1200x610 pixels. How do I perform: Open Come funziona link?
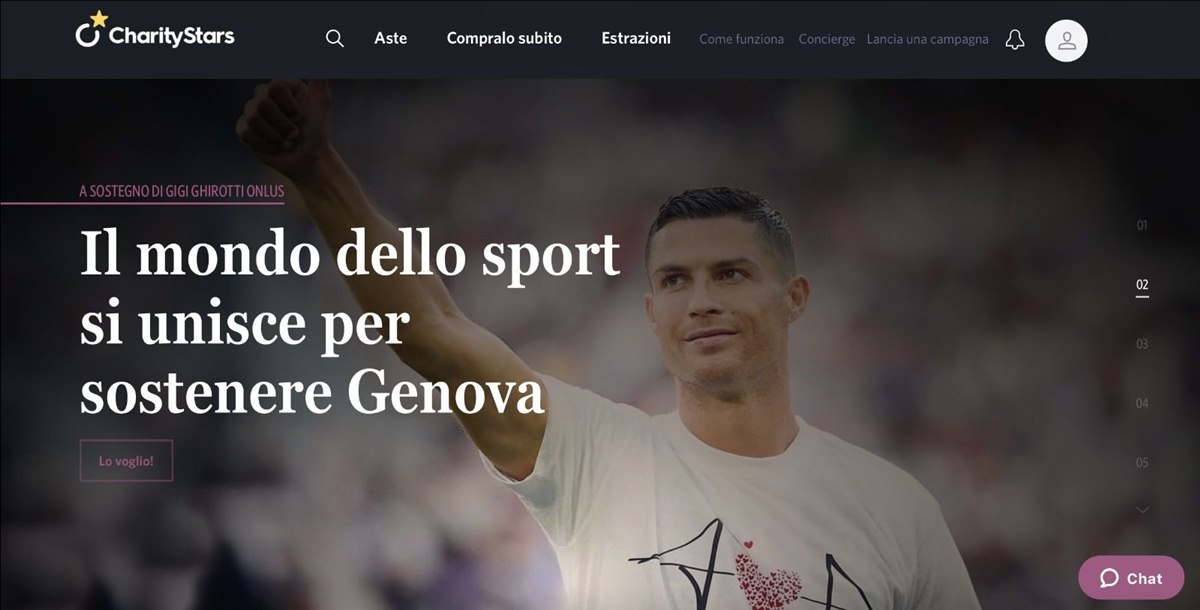click(741, 39)
